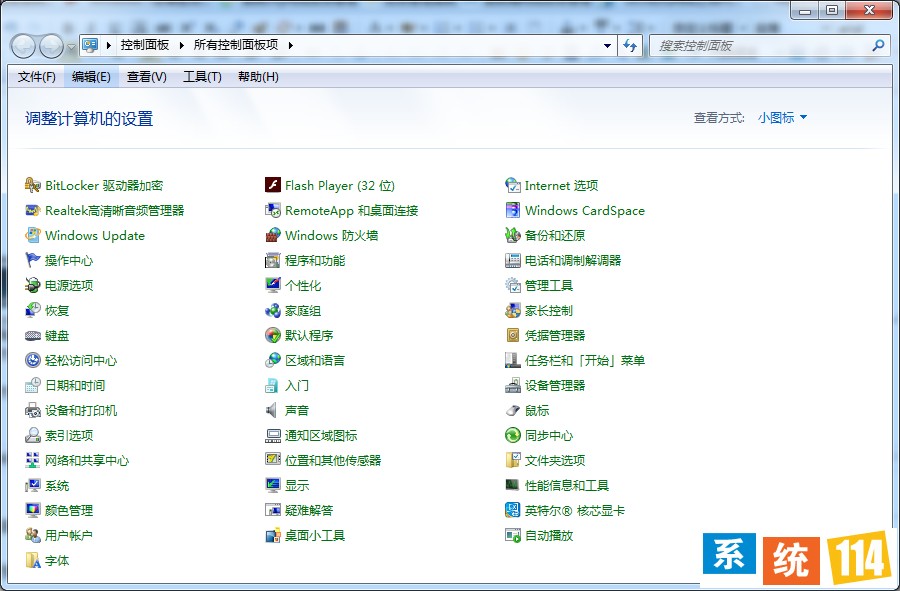Open the 工具(T) menu
This screenshot has width=900, height=591.
[x=202, y=77]
